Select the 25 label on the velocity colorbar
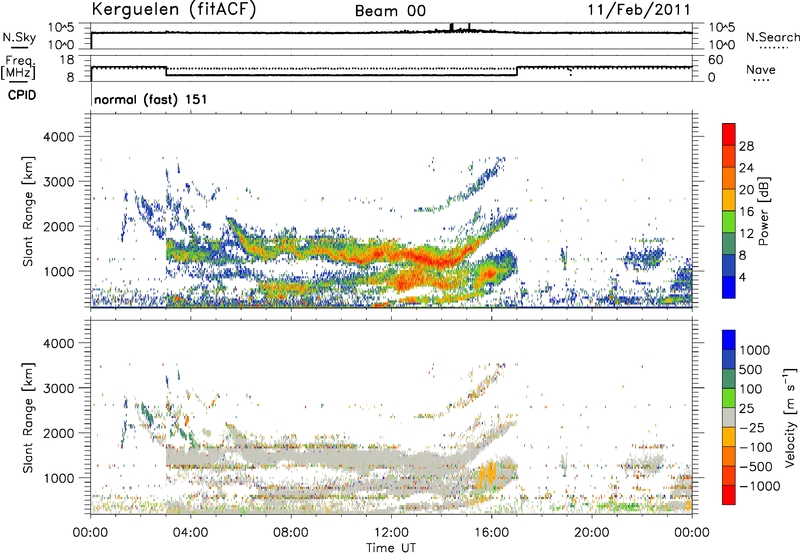 [x=747, y=409]
